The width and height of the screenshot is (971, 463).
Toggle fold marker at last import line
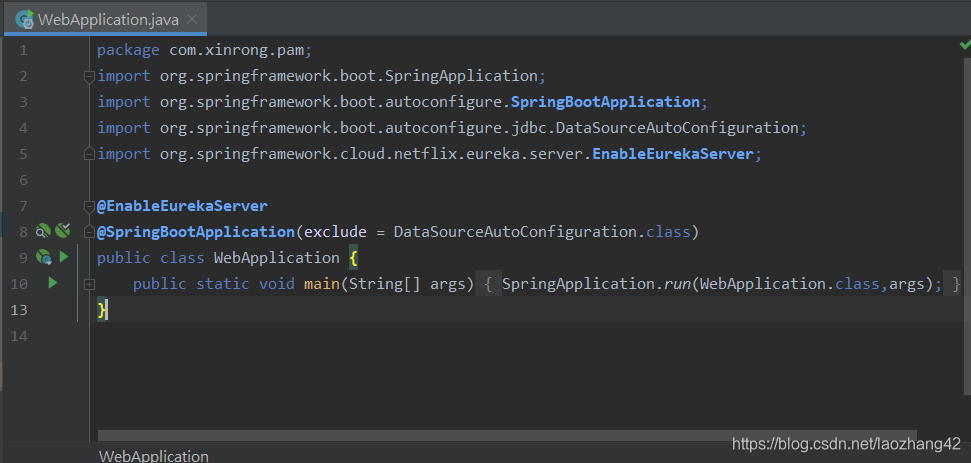point(89,154)
